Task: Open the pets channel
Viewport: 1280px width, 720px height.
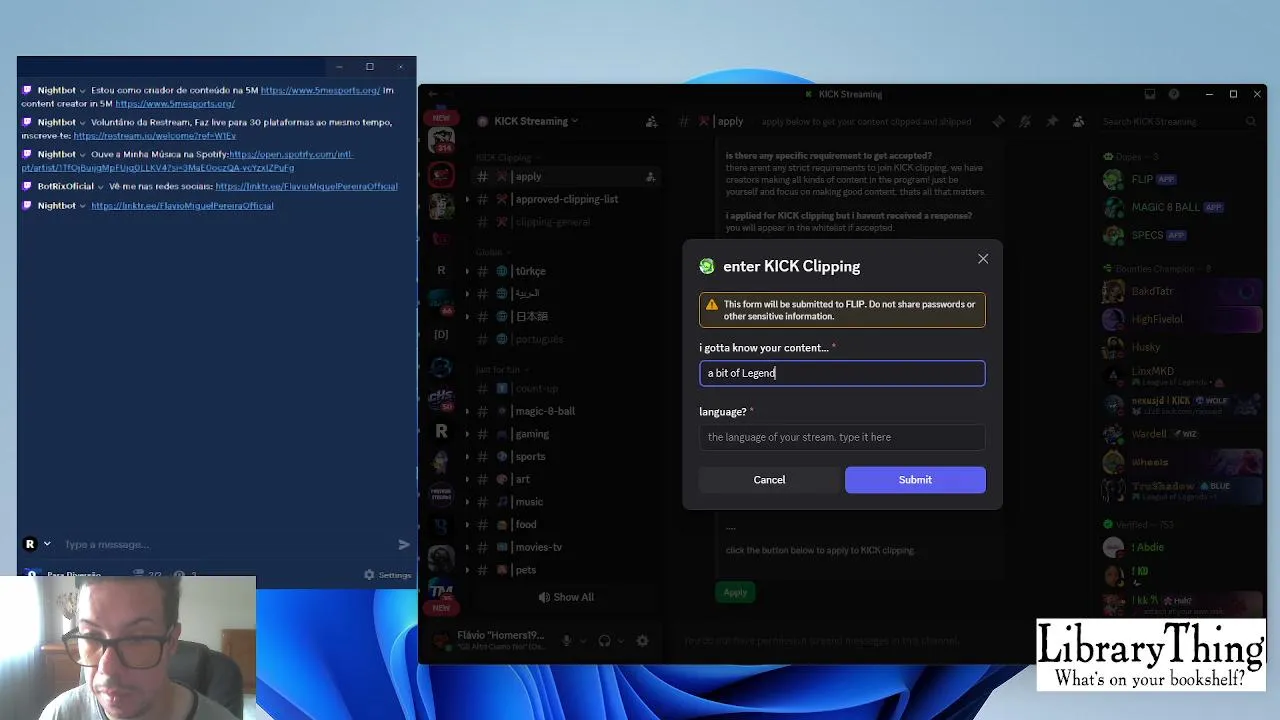Action: pyautogui.click(x=525, y=570)
